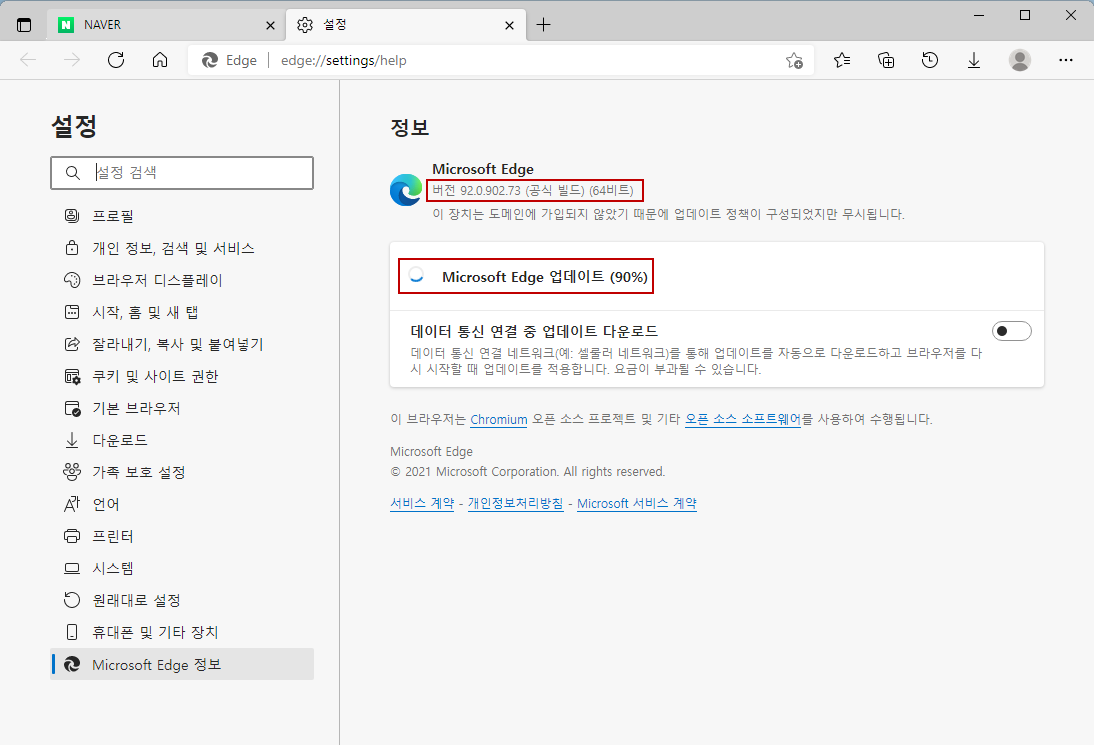Viewport: 1094px width, 745px height.
Task: Toggle 데이터 통신 연결 중 업데이트 다운로드 switch
Action: 1011,331
